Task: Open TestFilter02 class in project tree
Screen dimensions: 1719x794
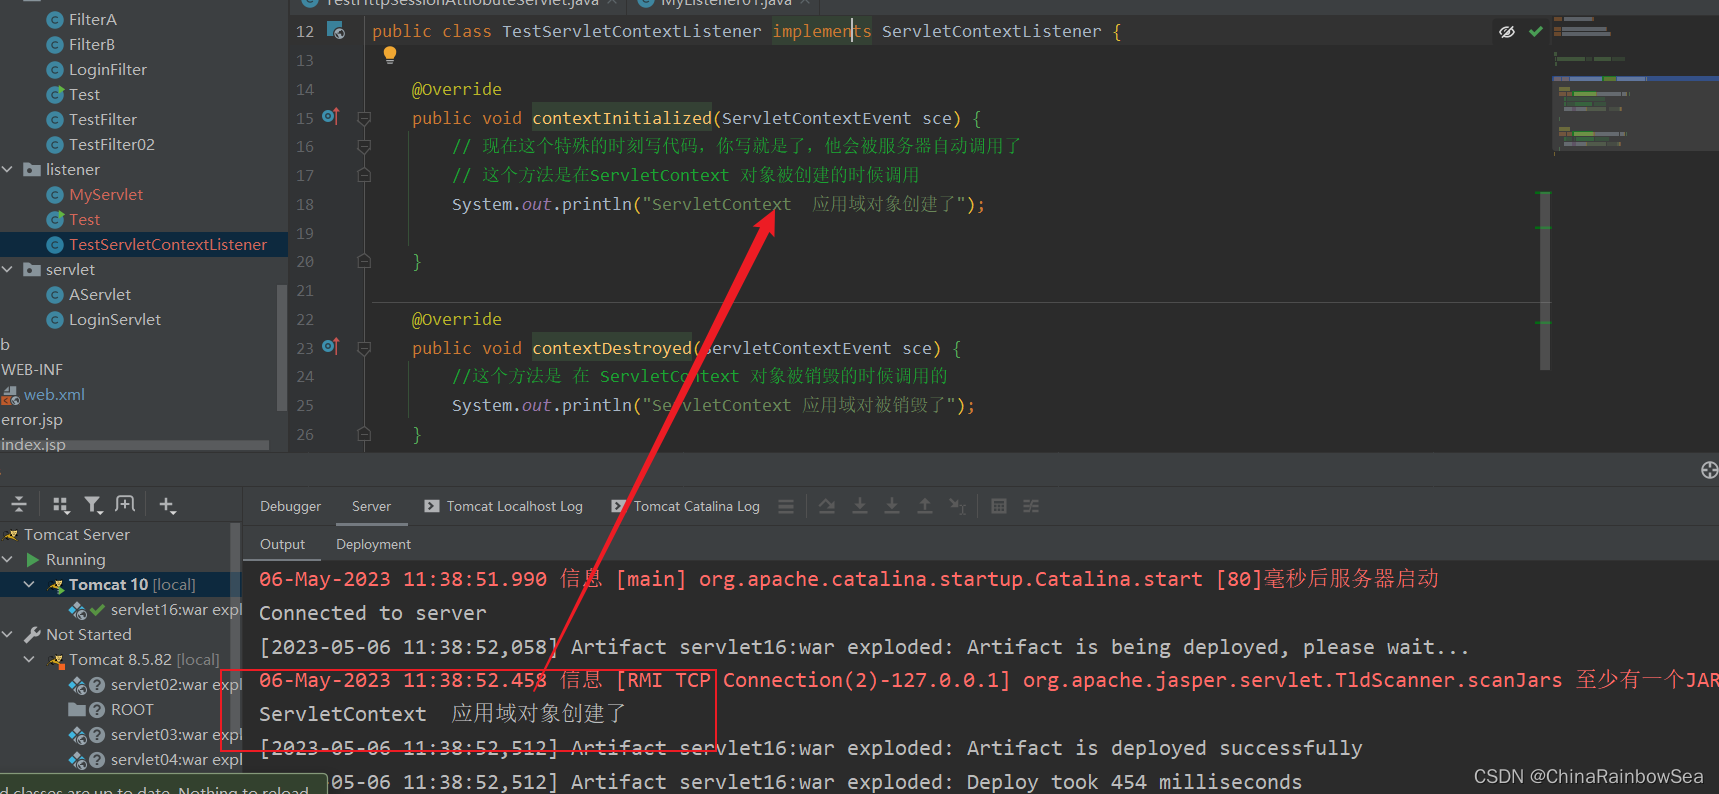Action: 112,144
